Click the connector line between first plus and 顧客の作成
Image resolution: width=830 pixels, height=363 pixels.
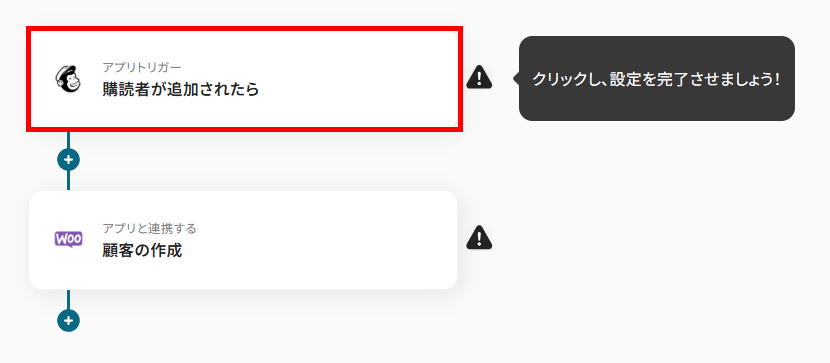[x=68, y=181]
